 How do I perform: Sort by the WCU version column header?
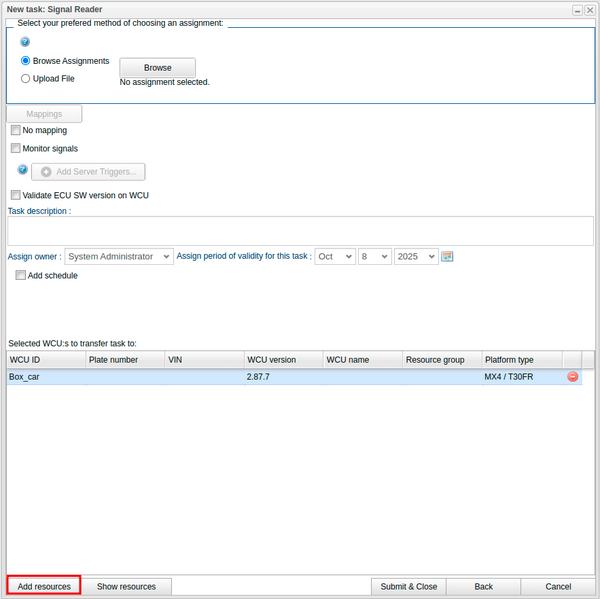coord(283,359)
